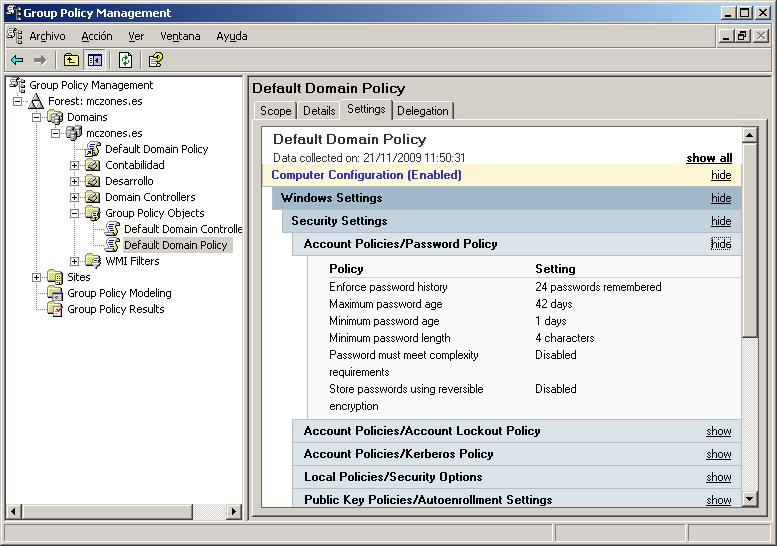Show the Local Policies/Security Options section
The image size is (777, 546).
point(719,477)
